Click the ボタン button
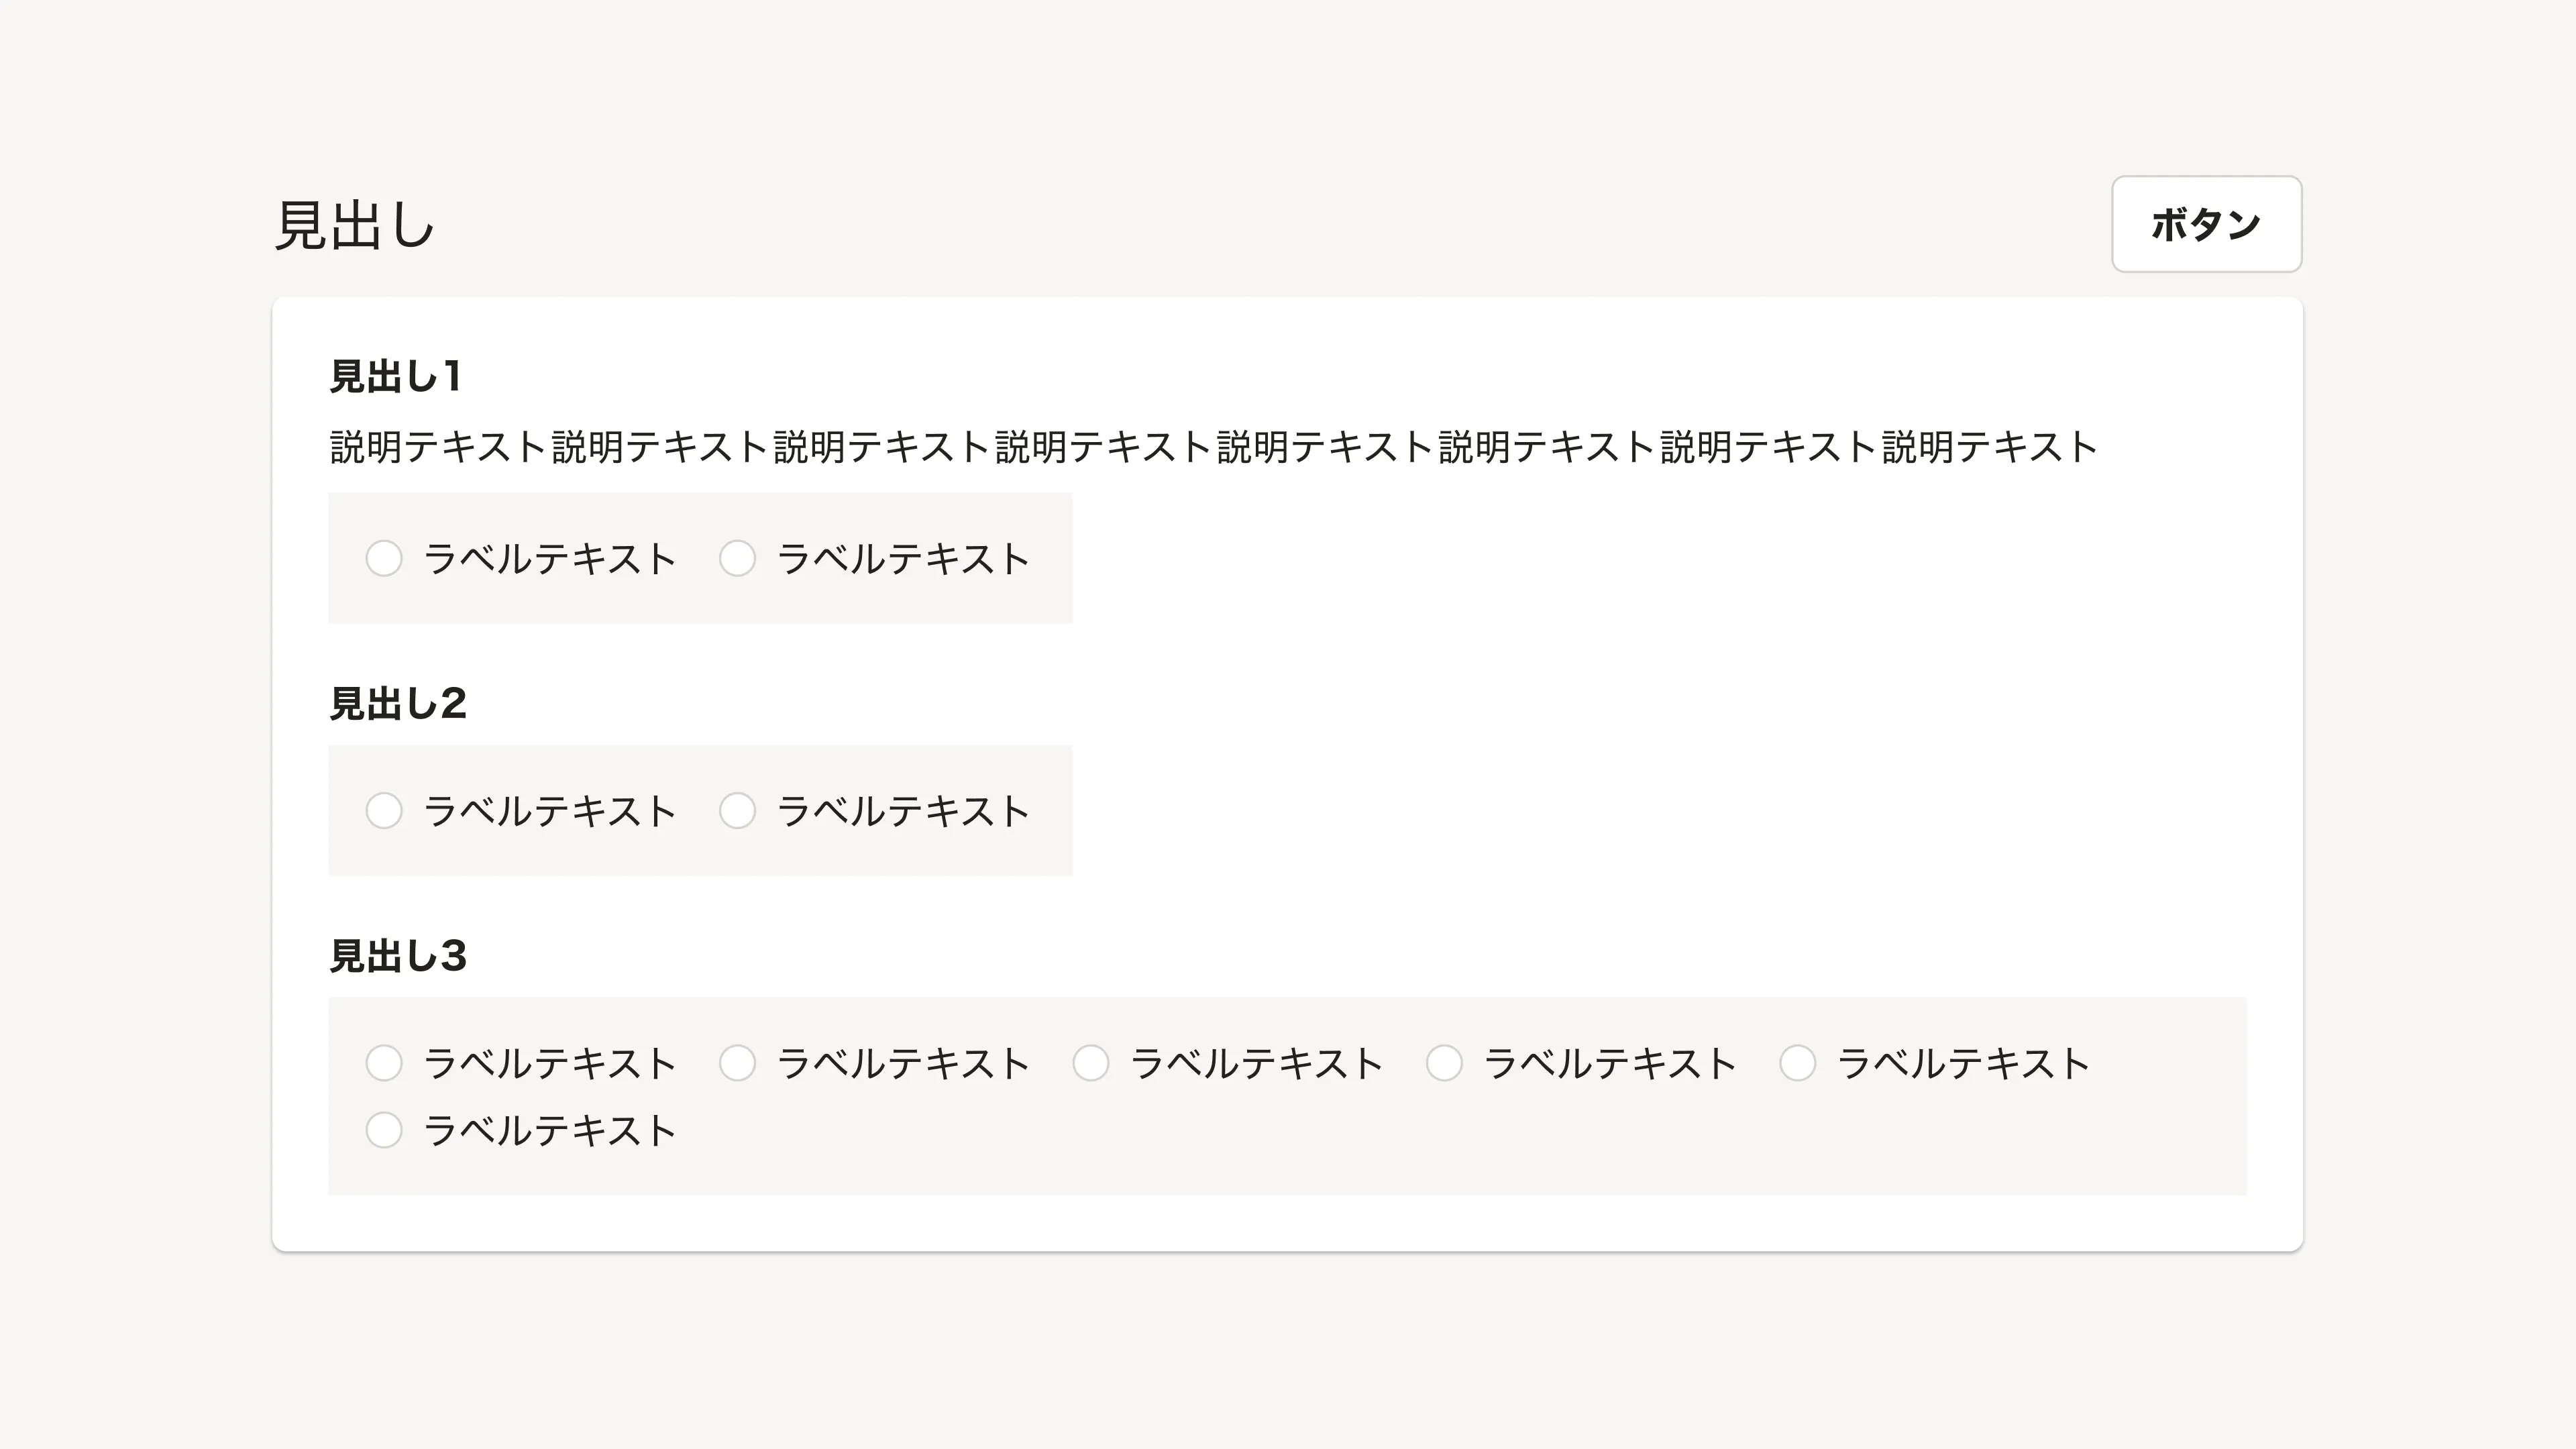This screenshot has height=1449, width=2576. tap(2206, 224)
